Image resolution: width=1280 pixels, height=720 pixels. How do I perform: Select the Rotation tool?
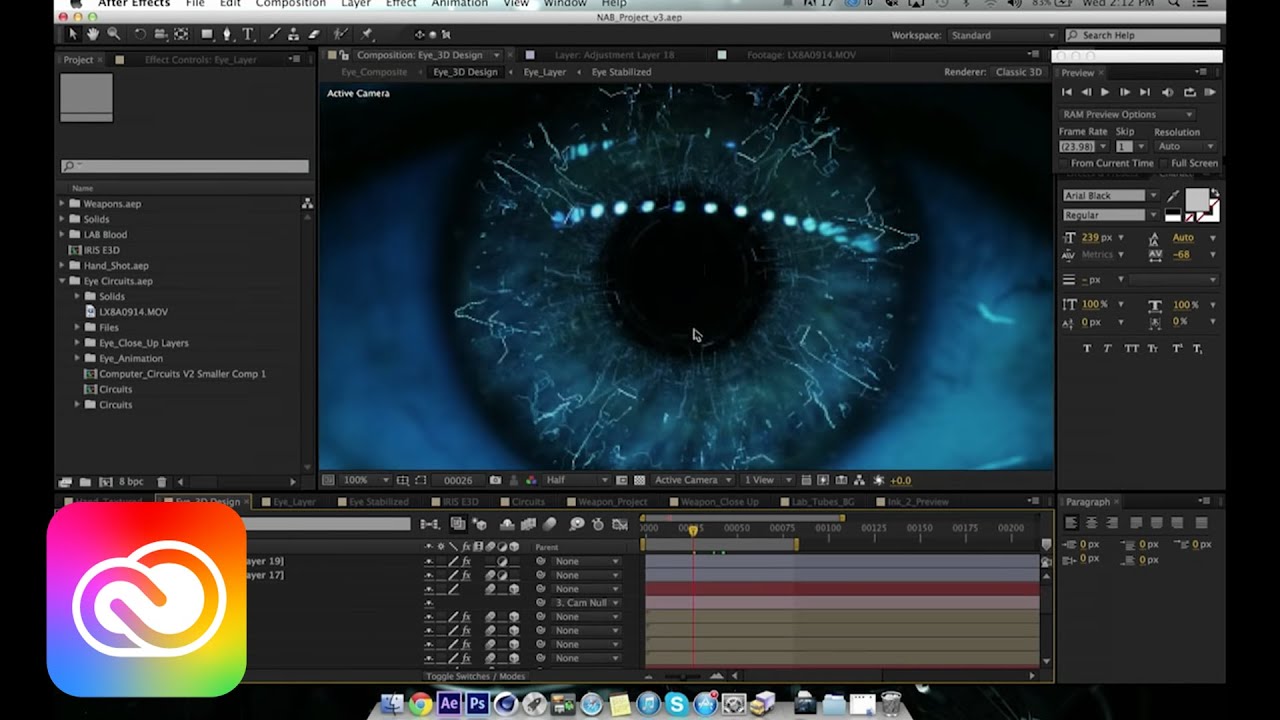[x=140, y=34]
